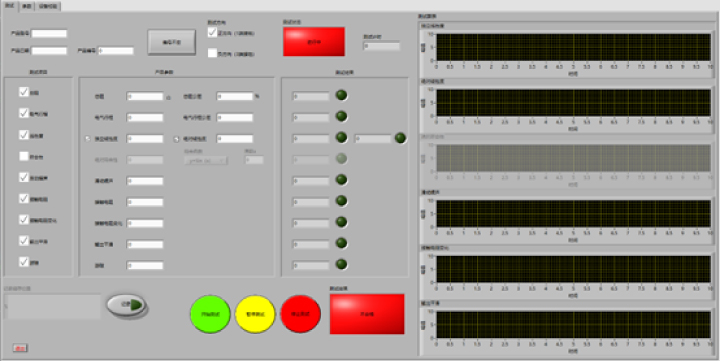The width and height of the screenshot is (720, 361).
Task: Click the small red-text exit button at bottom left
Action: pyautogui.click(x=20, y=348)
